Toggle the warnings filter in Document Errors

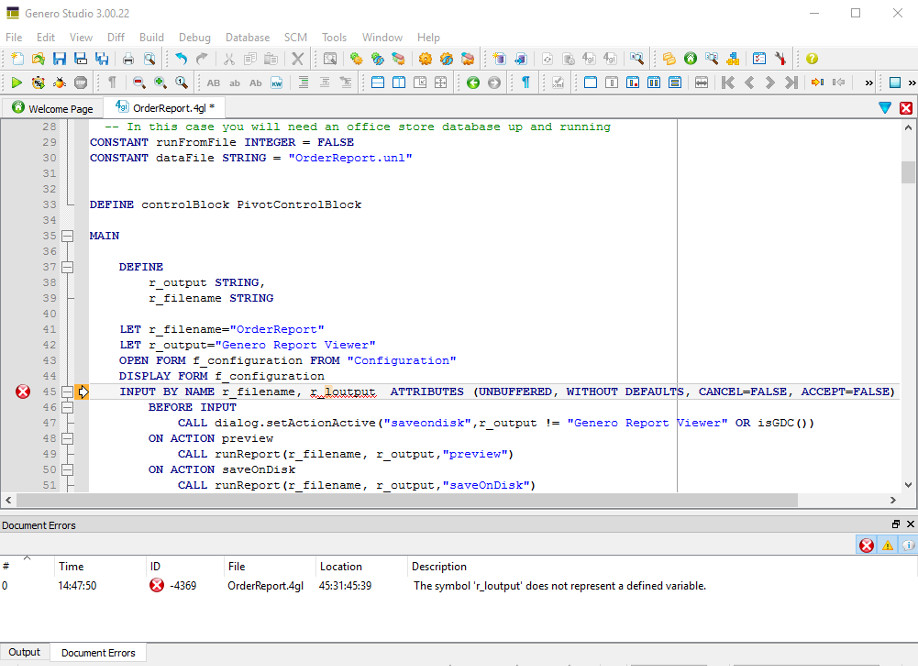(x=888, y=545)
